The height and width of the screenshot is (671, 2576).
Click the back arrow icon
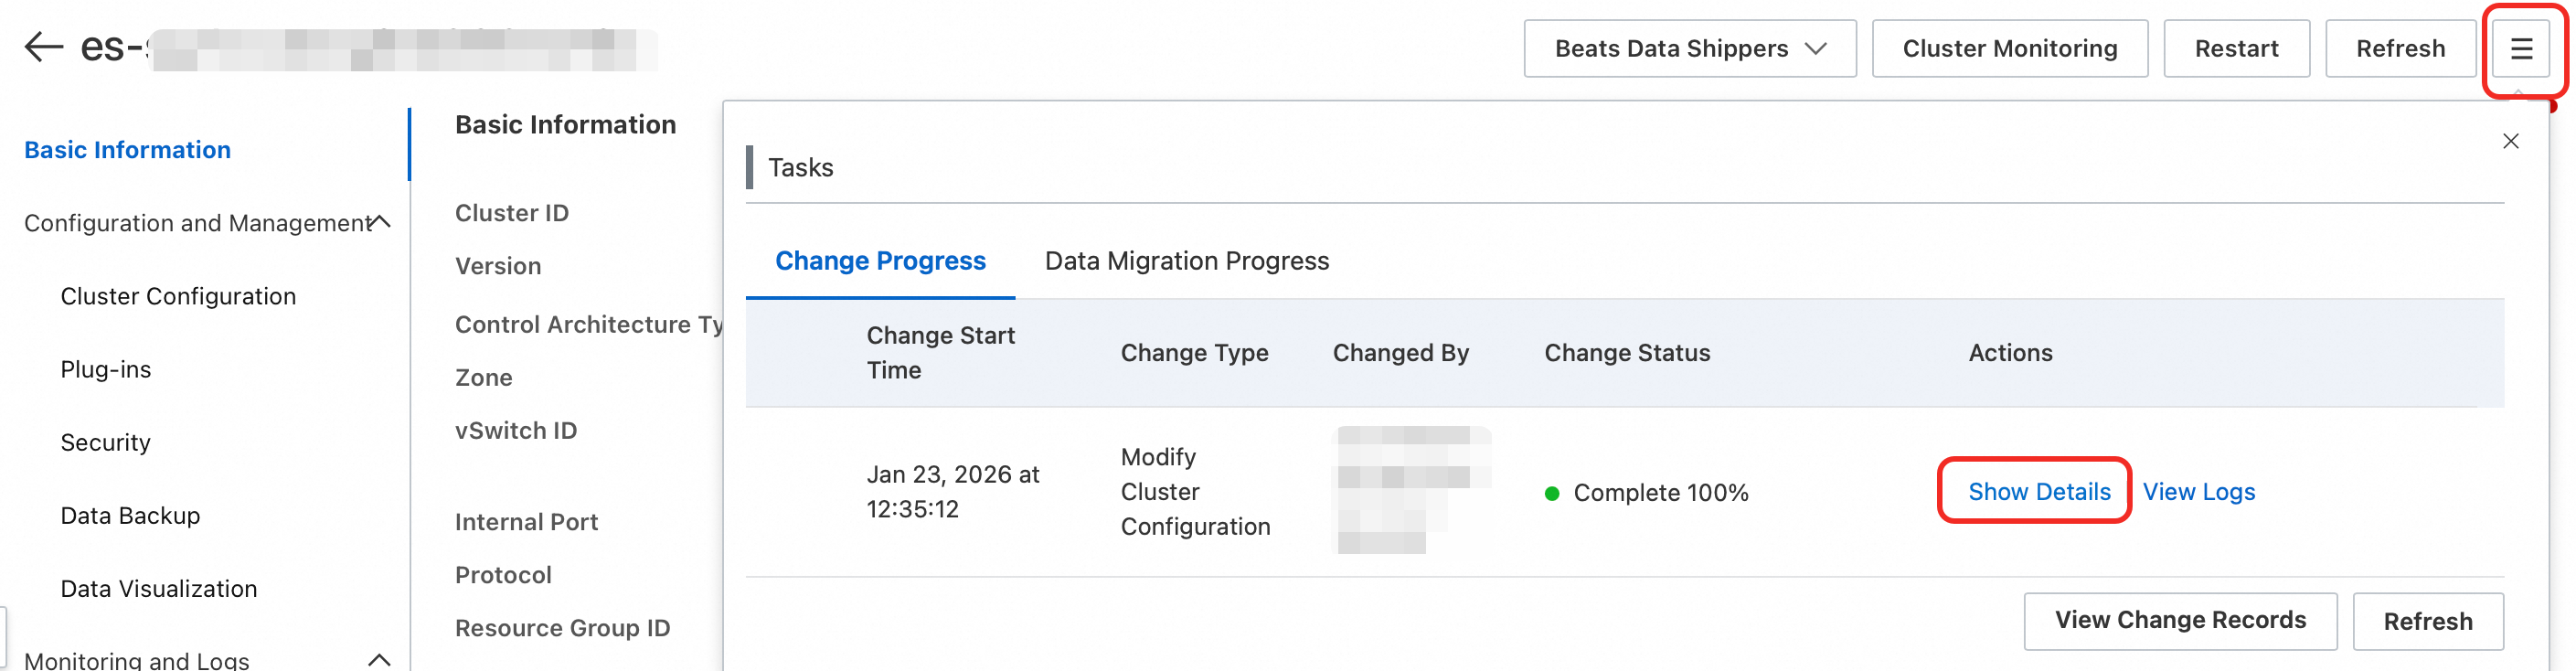coord(43,47)
